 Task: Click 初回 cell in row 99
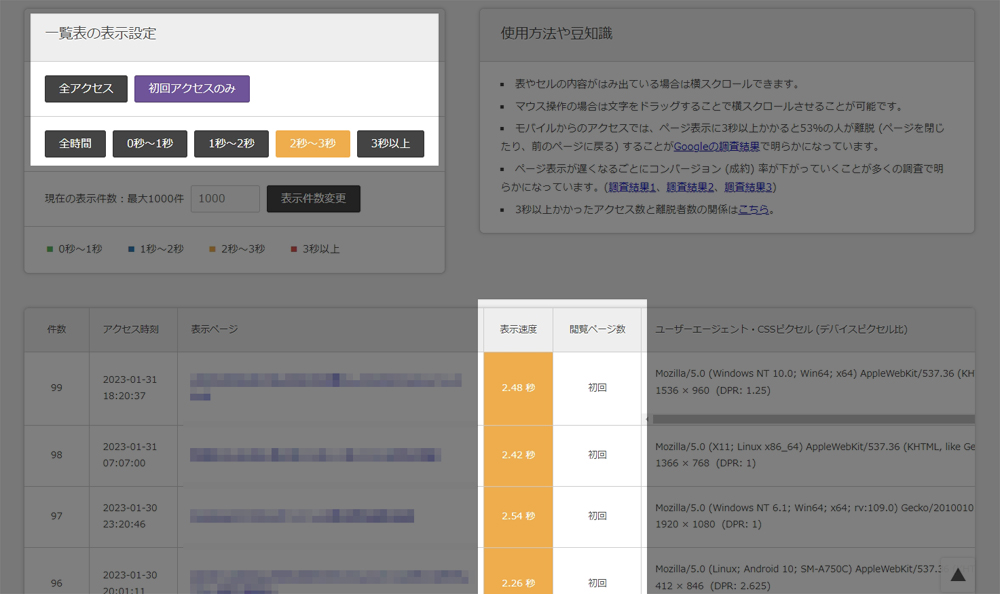click(x=597, y=388)
